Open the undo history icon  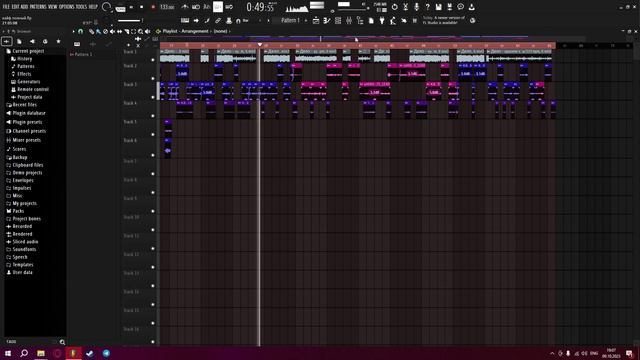394,7
